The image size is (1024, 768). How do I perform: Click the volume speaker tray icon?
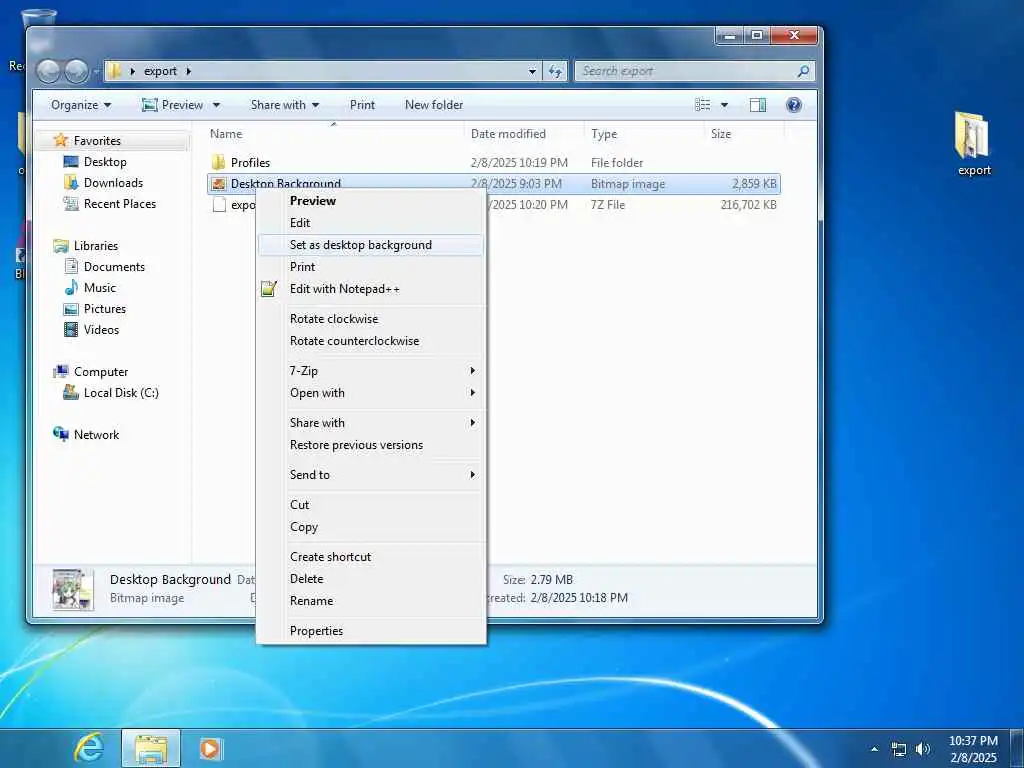click(x=923, y=749)
